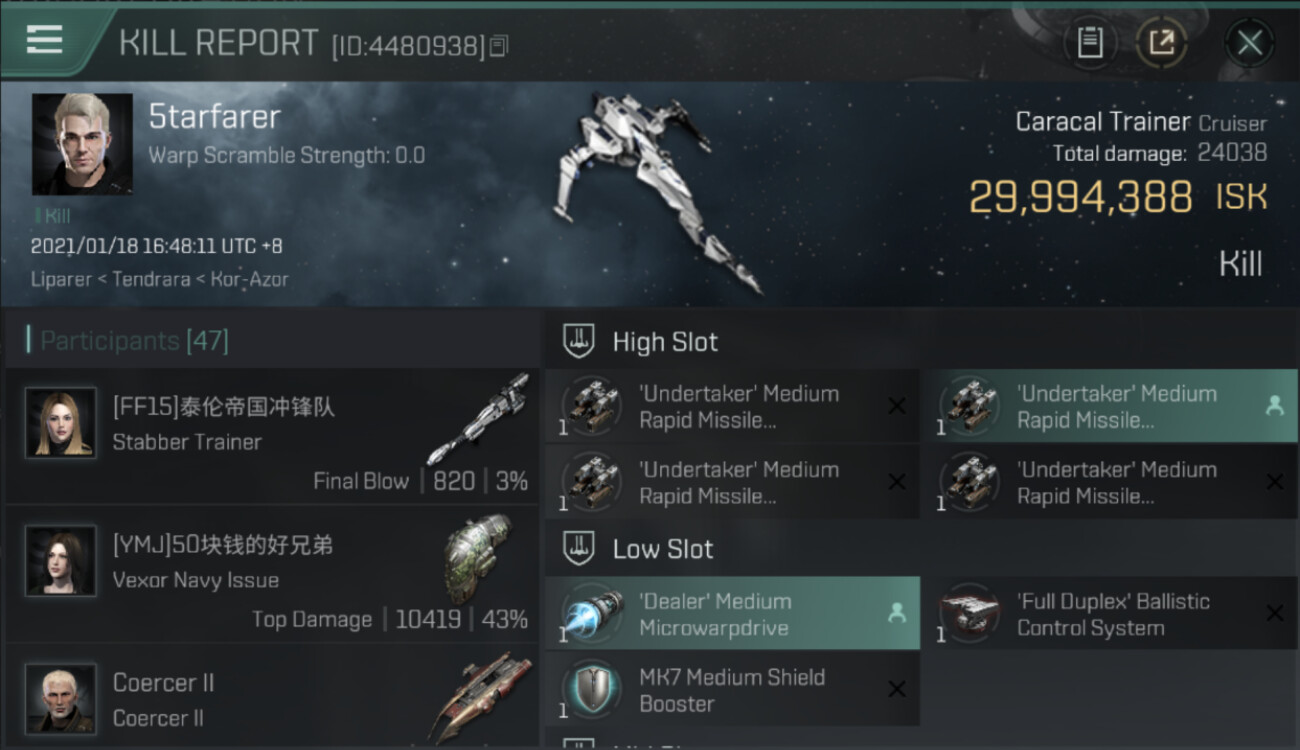1300x750 pixels.
Task: Select MK7 Medium Shield Booster item
Action: click(732, 690)
